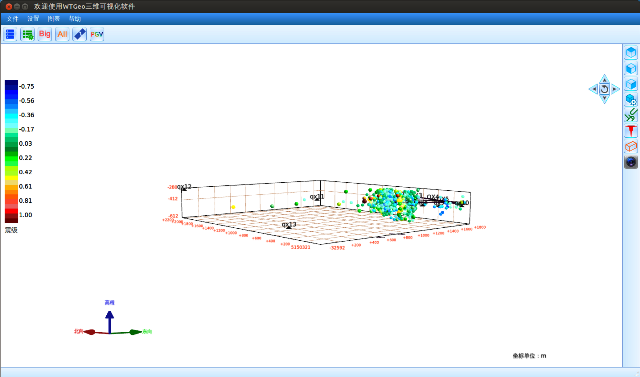Open the 帮助 menu

point(75,19)
